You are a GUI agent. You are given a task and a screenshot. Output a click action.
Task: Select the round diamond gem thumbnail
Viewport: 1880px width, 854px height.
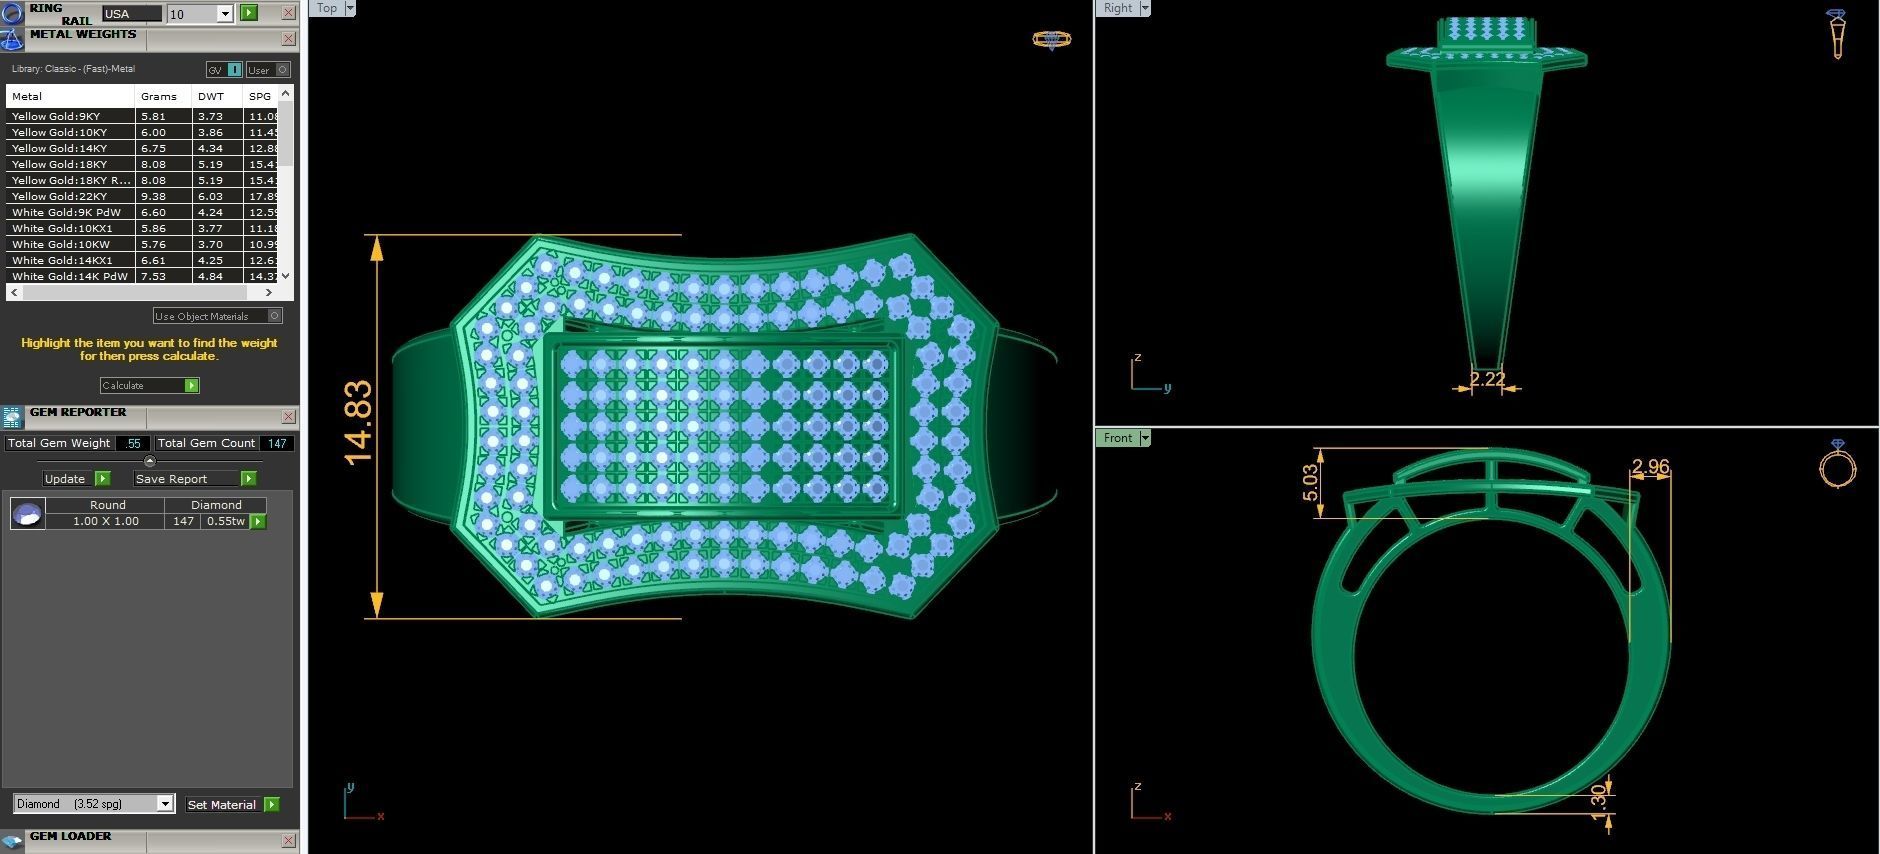(x=27, y=513)
